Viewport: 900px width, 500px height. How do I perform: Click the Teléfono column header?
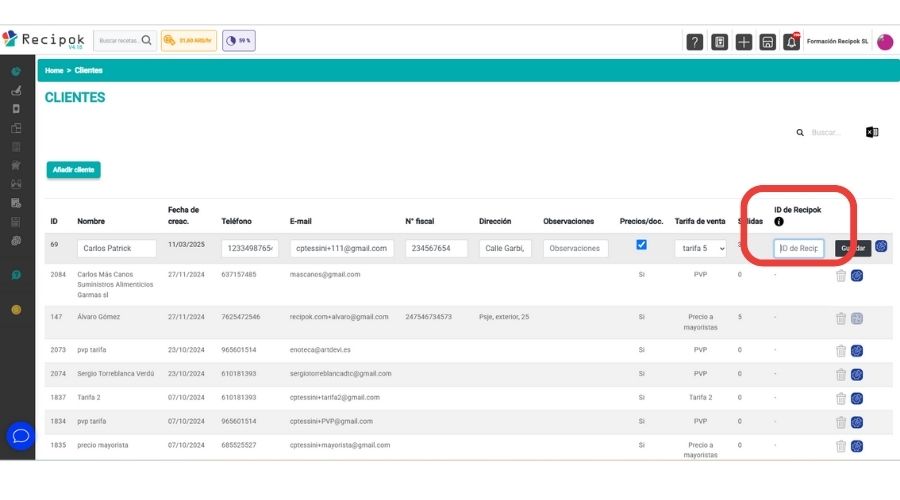point(236,221)
